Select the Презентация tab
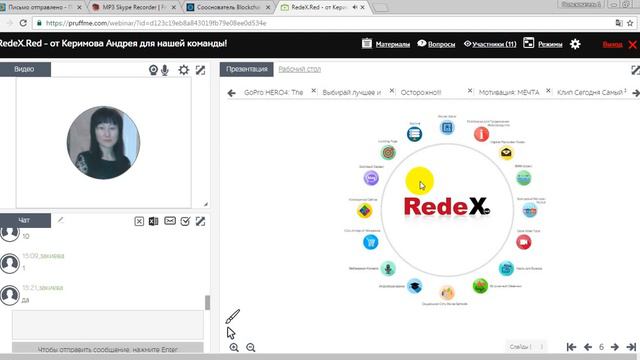Screen dimensions: 640x360 pyautogui.click(x=247, y=69)
